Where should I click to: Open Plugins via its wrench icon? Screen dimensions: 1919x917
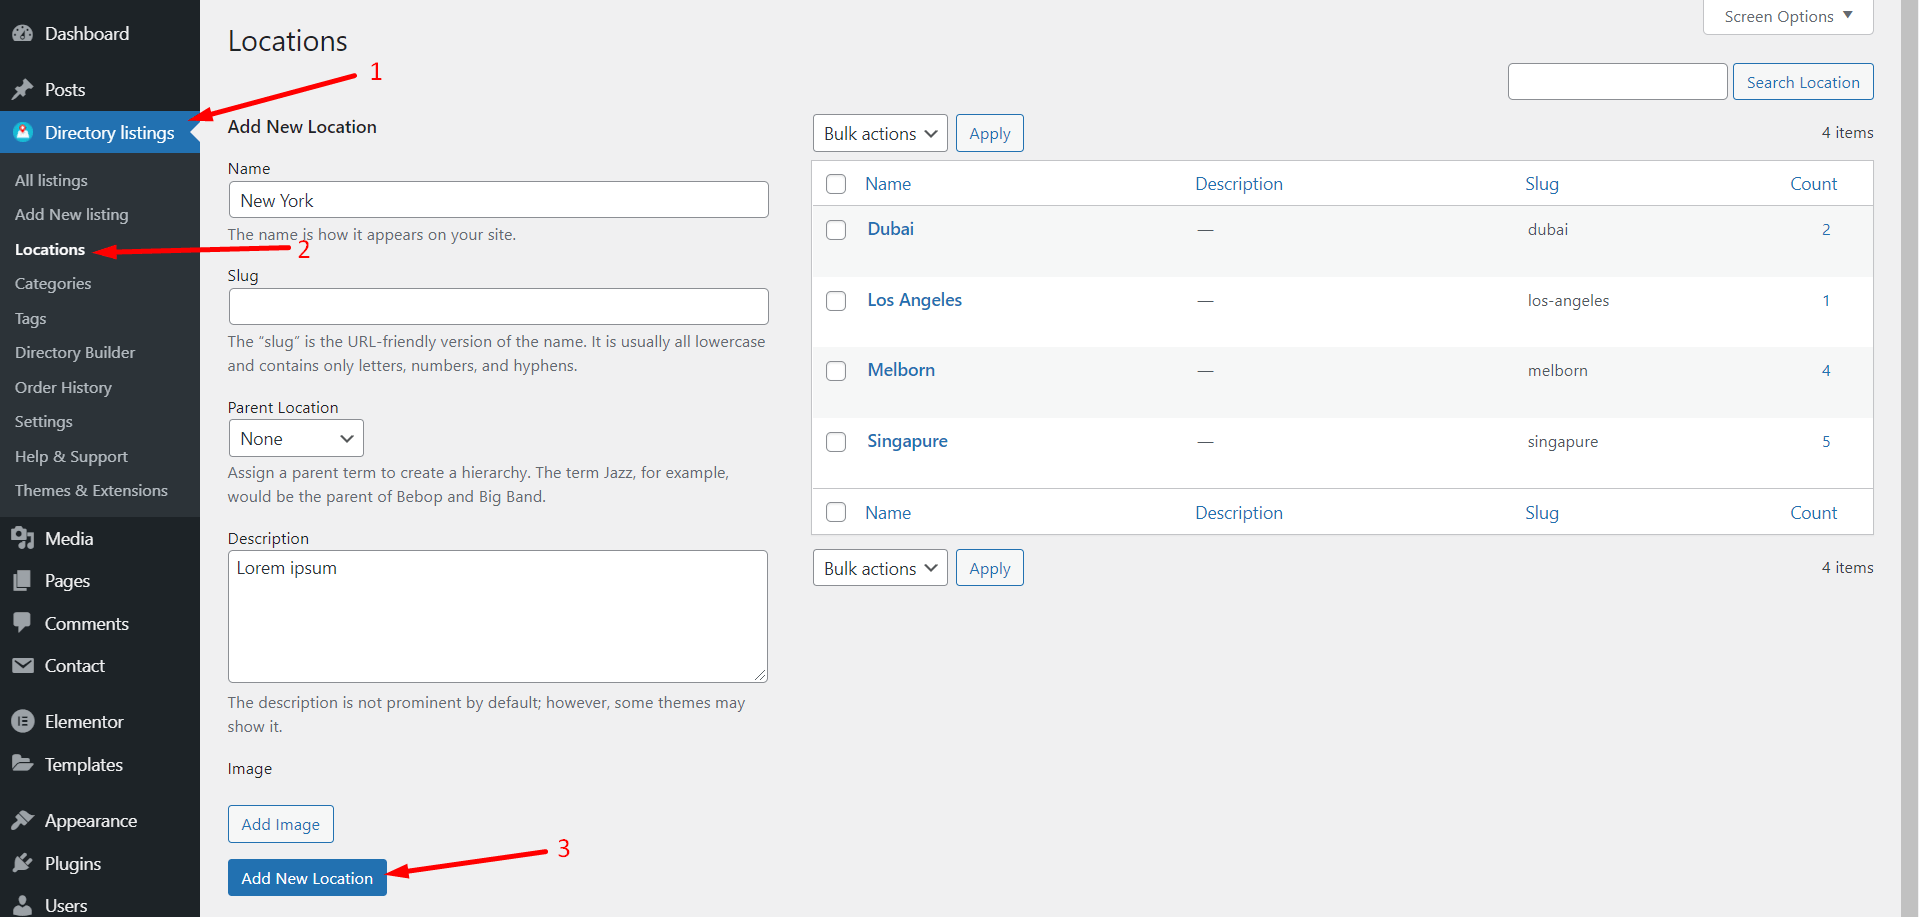[x=24, y=863]
